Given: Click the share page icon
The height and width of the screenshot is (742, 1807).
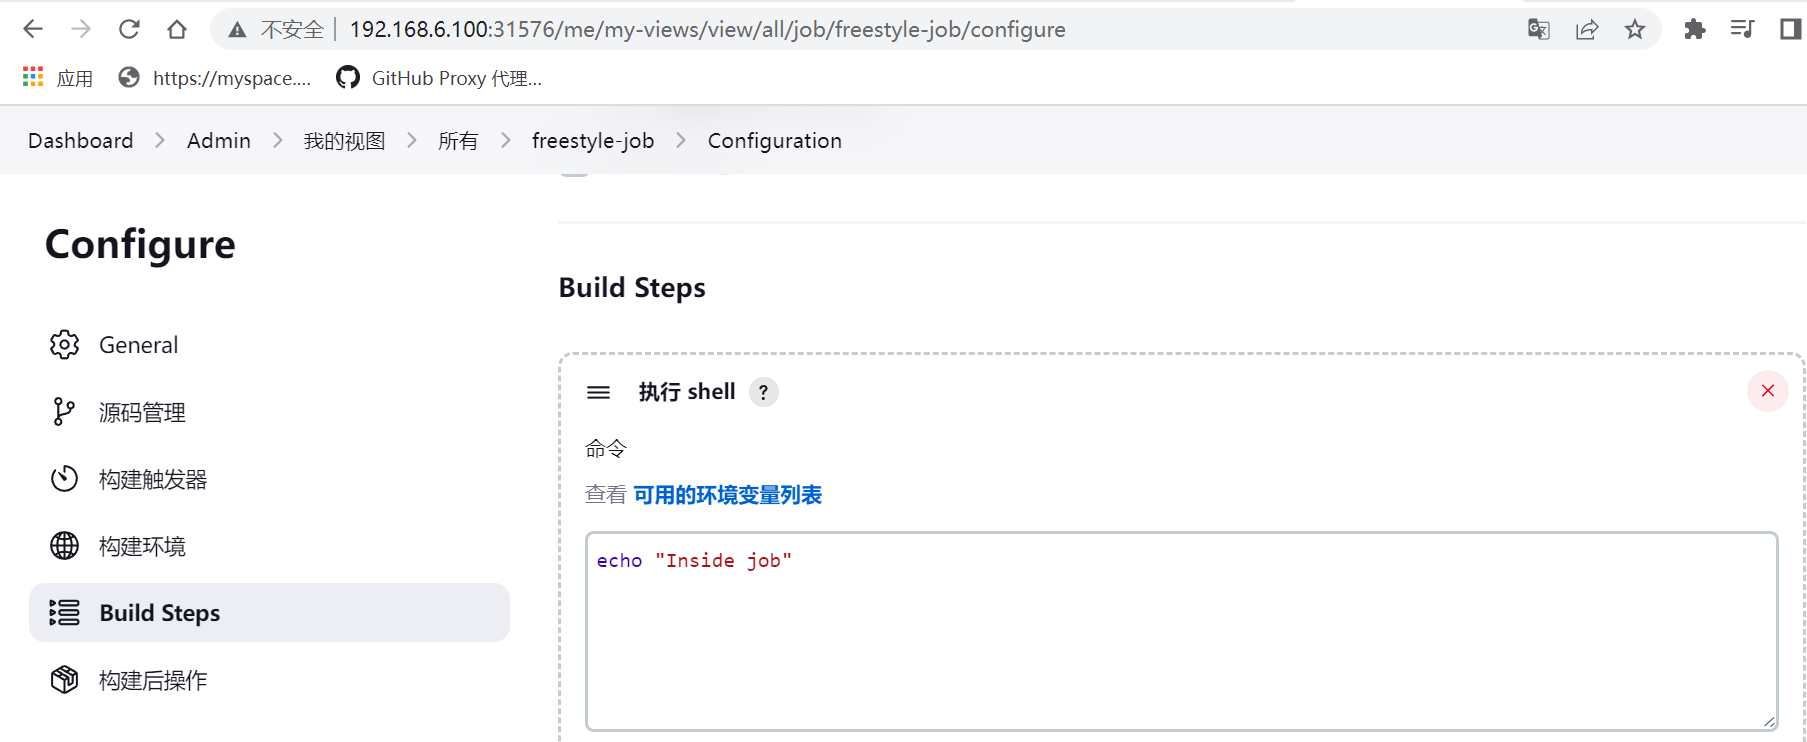Looking at the screenshot, I should (x=1587, y=29).
